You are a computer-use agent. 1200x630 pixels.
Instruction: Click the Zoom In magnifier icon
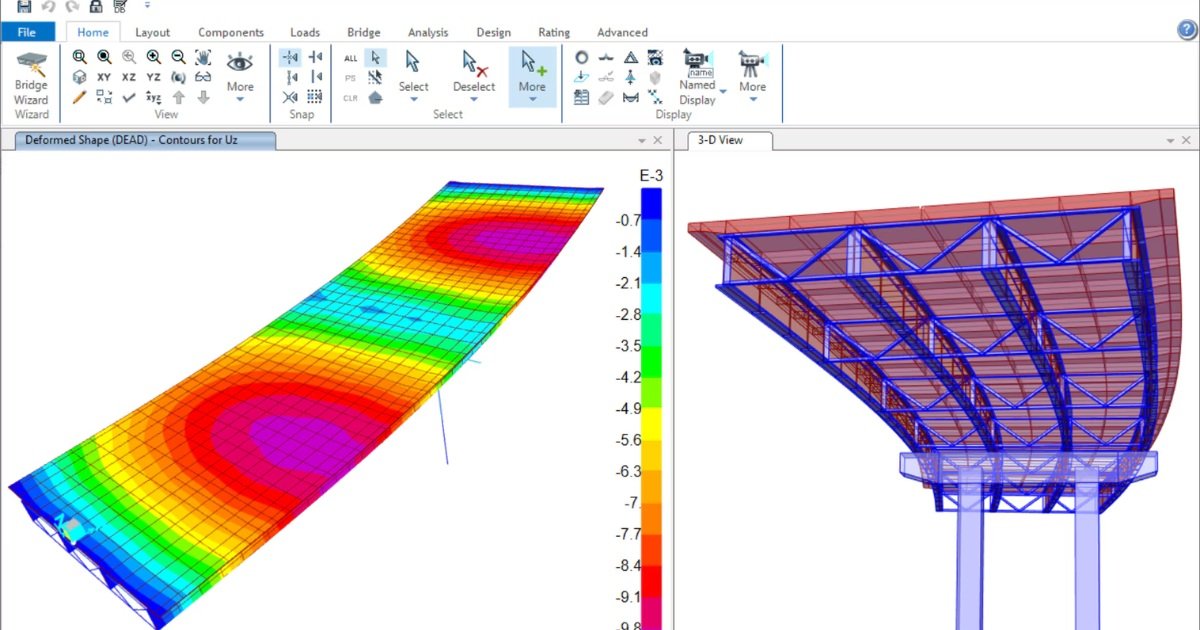coord(153,57)
